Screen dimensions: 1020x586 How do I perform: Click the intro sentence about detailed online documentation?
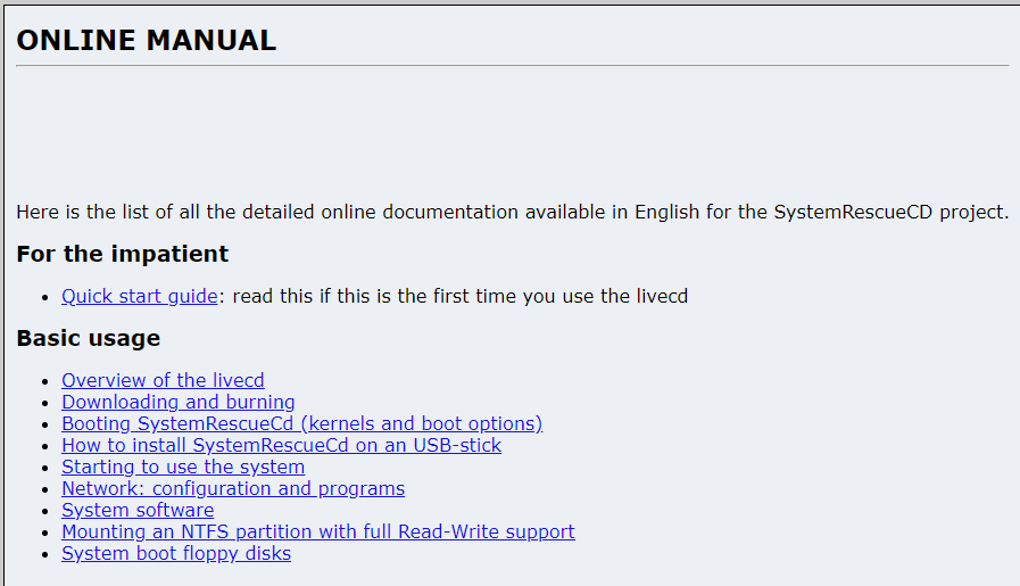pyautogui.click(x=512, y=212)
